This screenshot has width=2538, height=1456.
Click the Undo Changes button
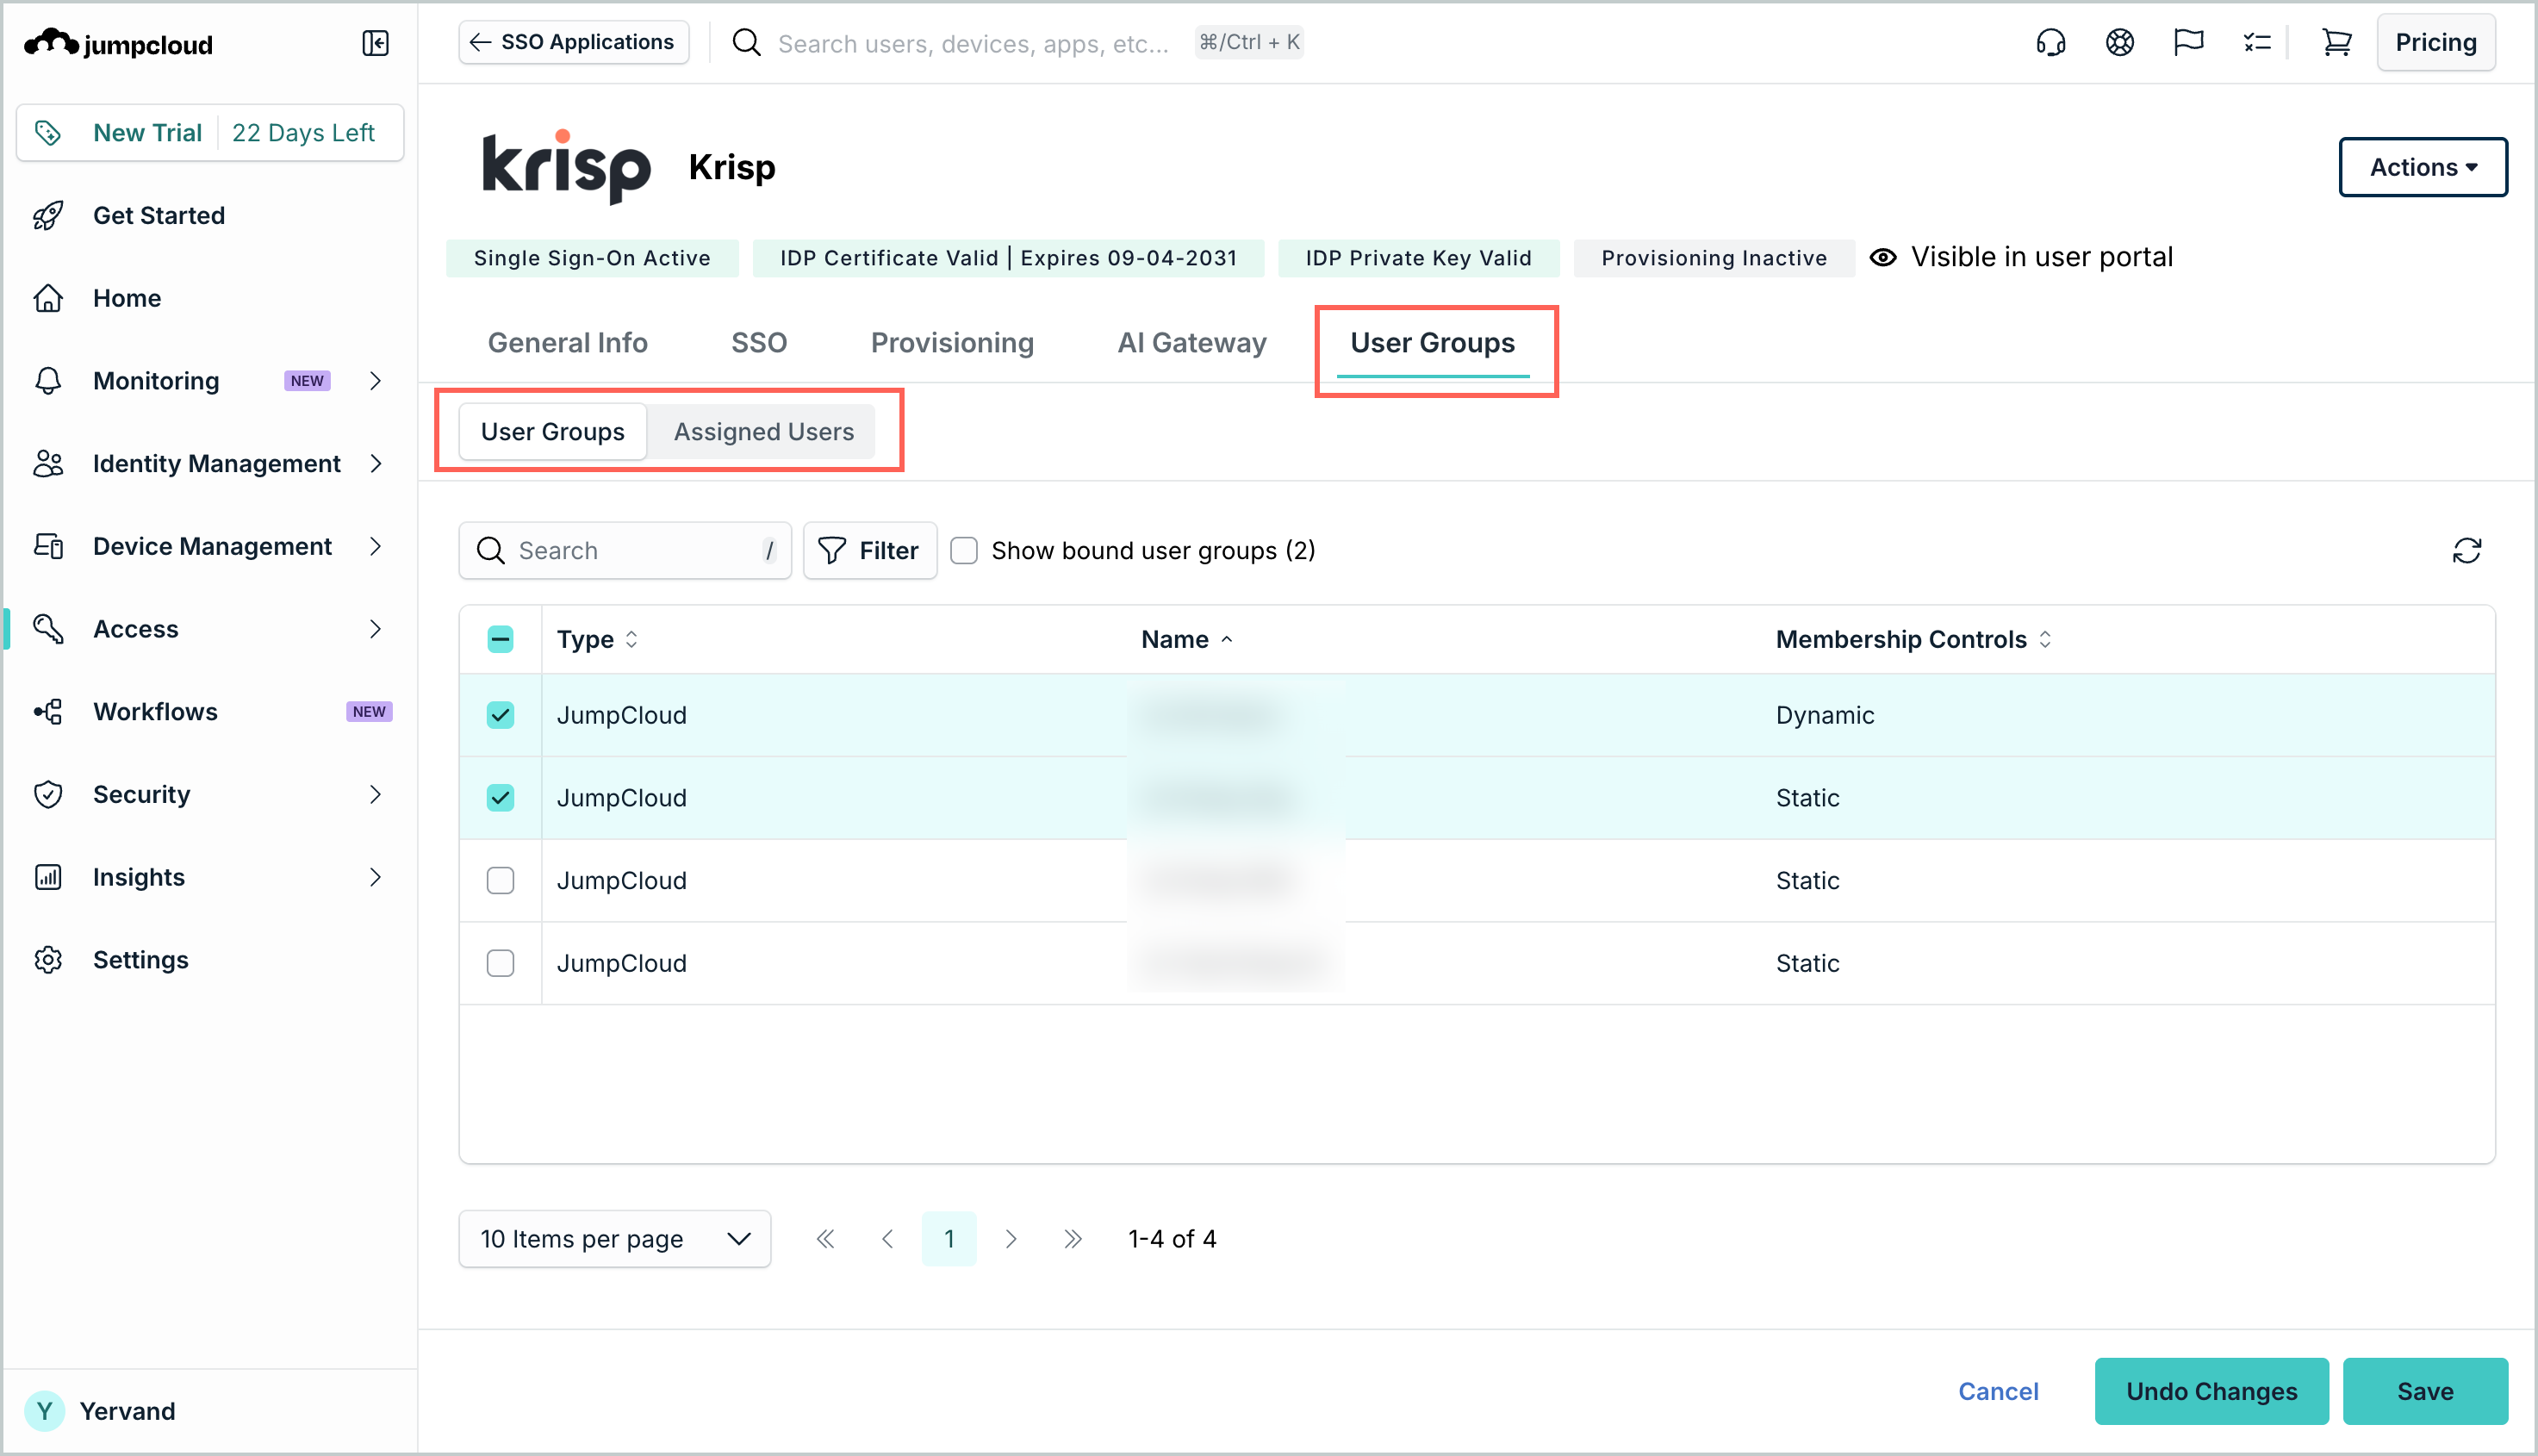point(2211,1391)
